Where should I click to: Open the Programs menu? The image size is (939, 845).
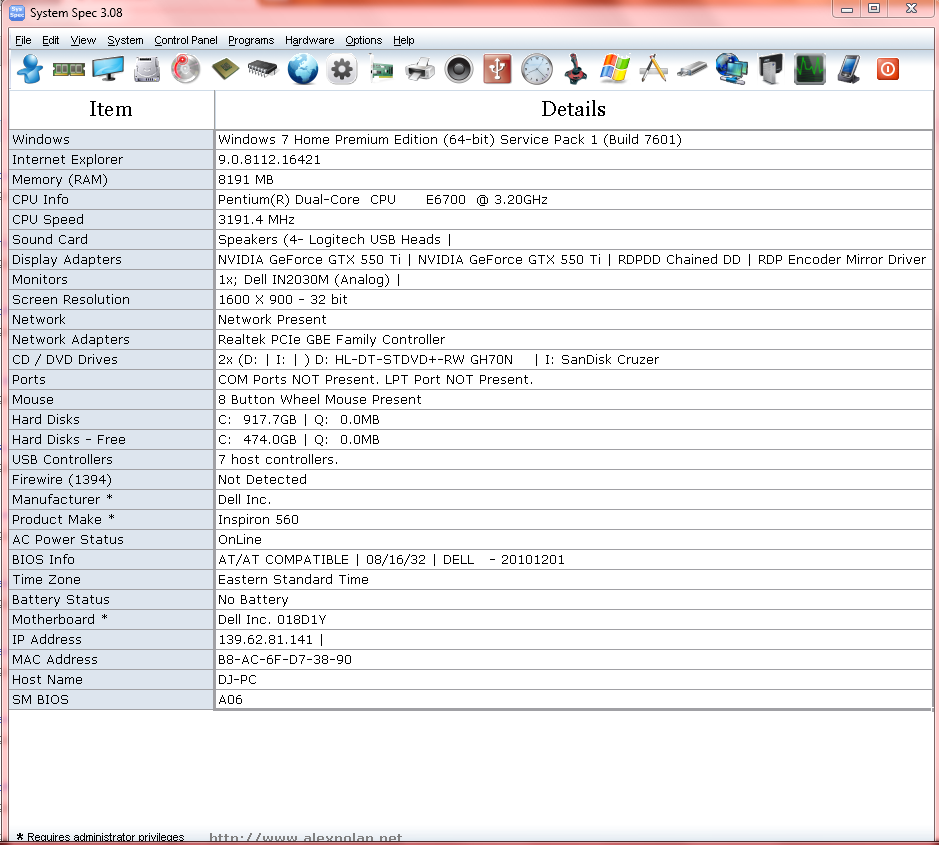click(251, 40)
